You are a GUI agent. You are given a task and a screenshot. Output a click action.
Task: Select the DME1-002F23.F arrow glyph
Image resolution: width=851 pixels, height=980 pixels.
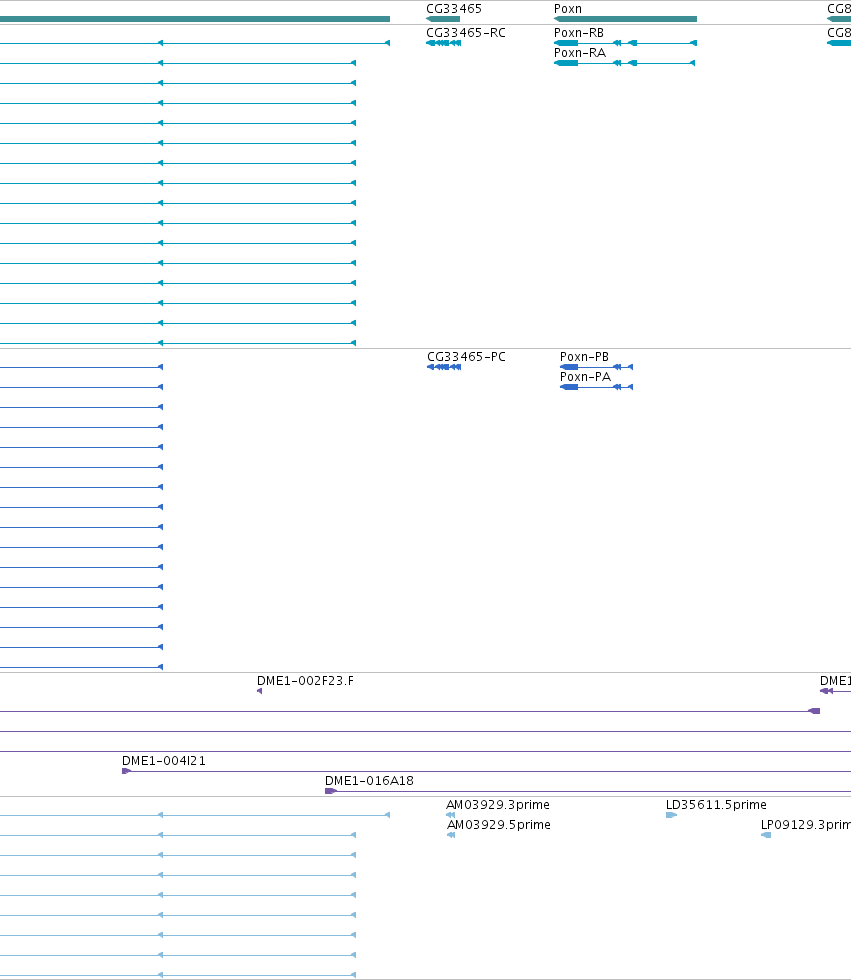coord(259,691)
